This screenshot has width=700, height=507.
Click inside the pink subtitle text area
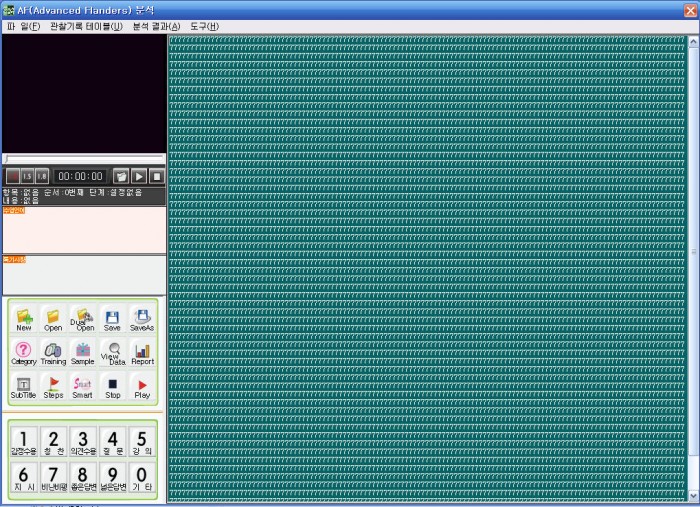coord(84,230)
